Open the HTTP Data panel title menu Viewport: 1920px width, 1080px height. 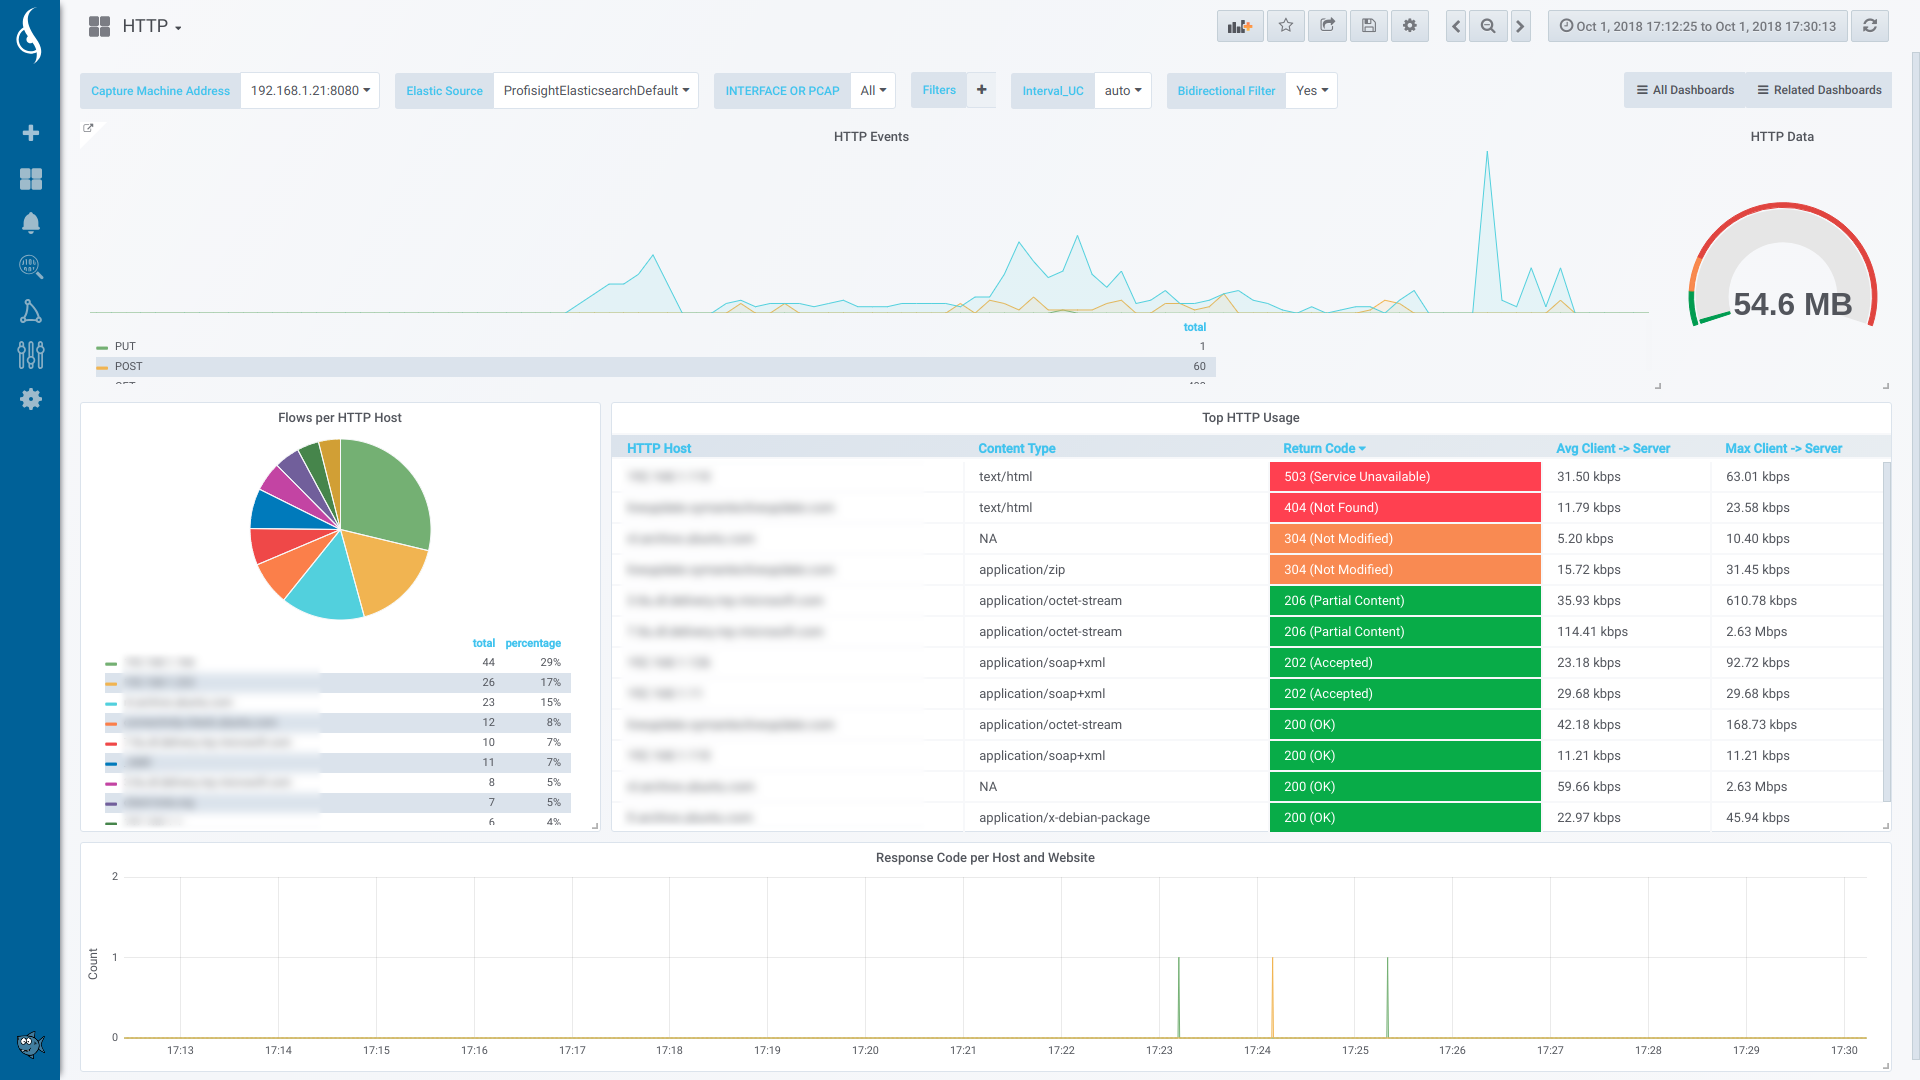pos(1782,137)
